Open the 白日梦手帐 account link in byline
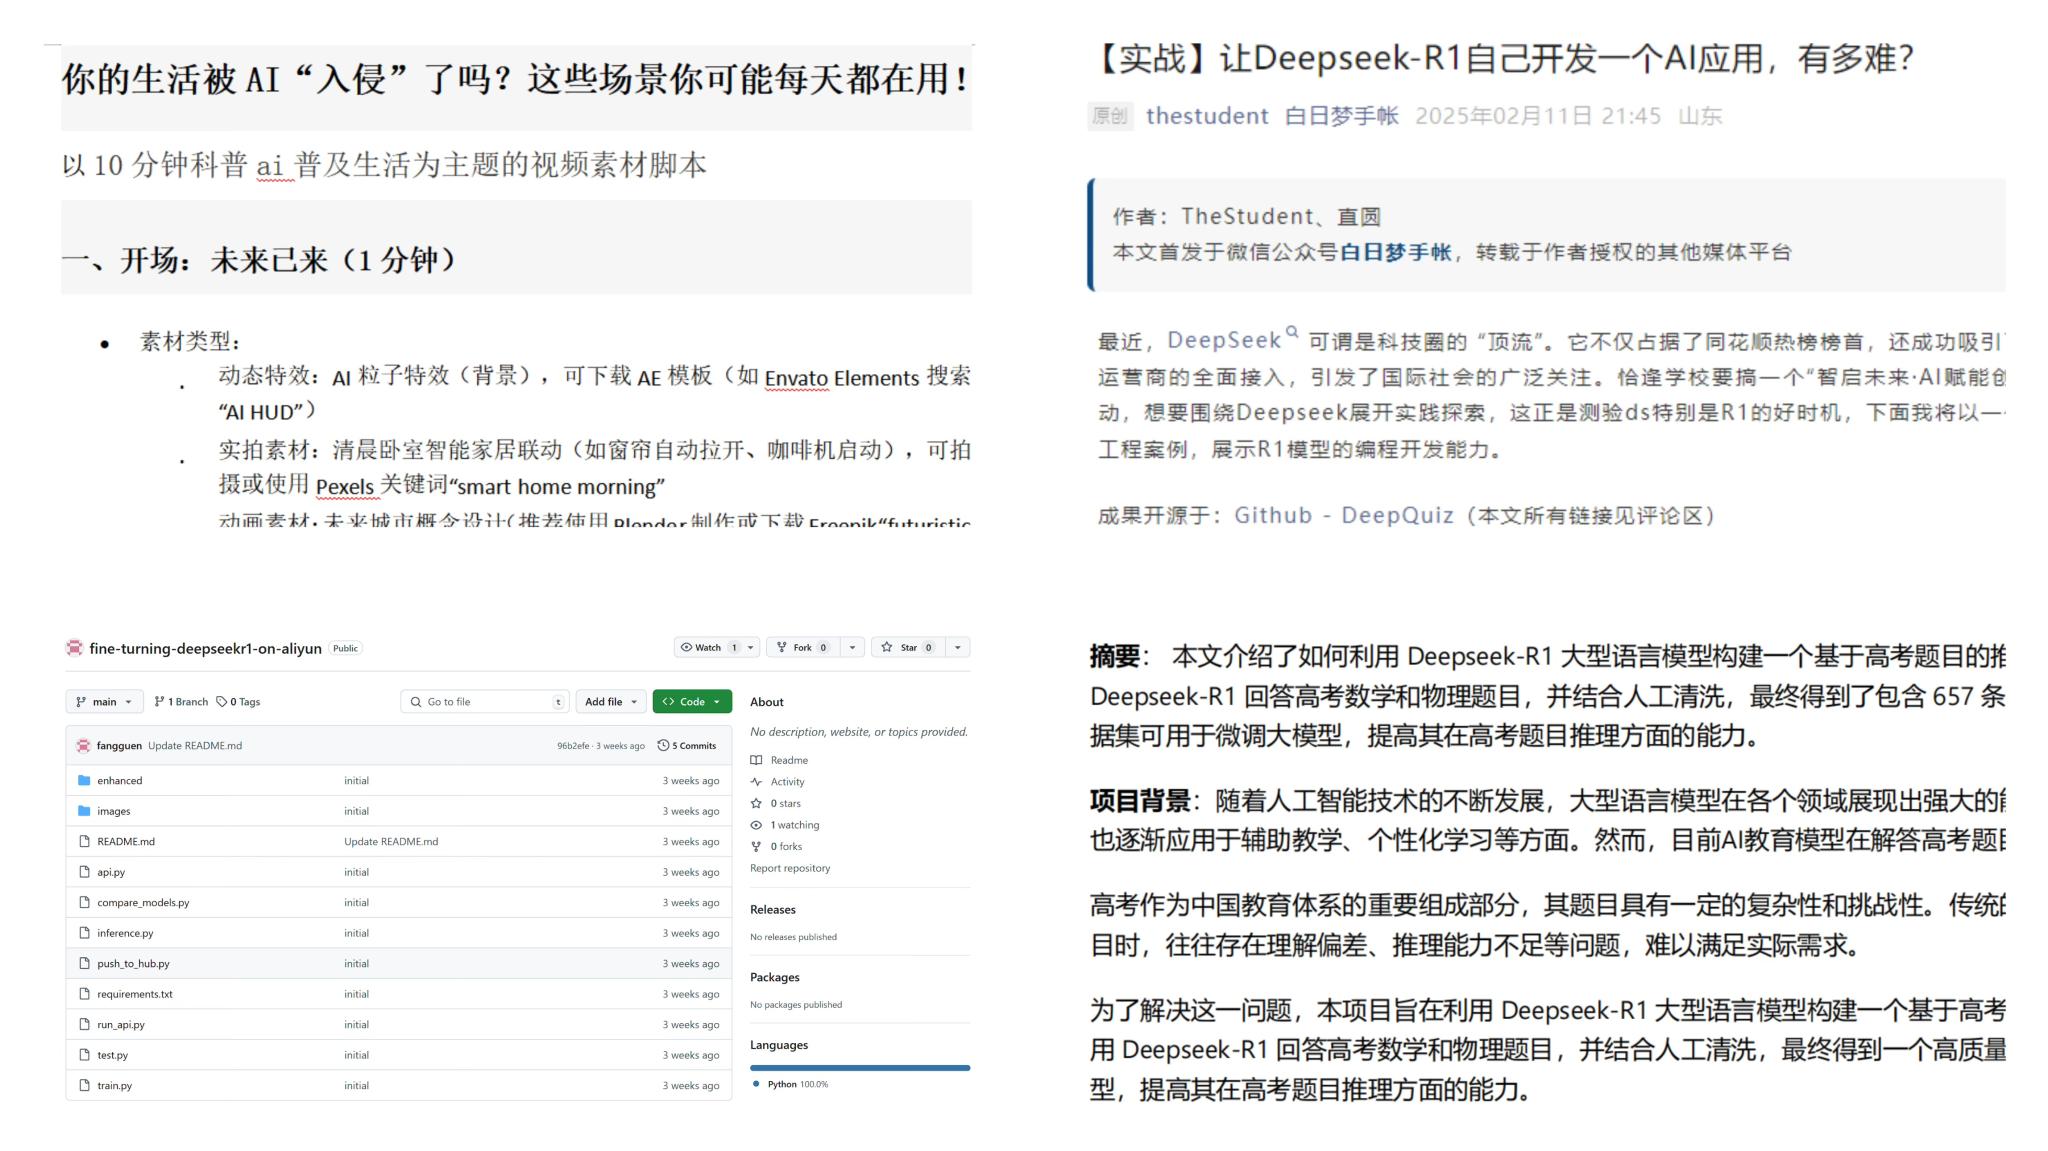This screenshot has width=2048, height=1151. tap(1341, 116)
